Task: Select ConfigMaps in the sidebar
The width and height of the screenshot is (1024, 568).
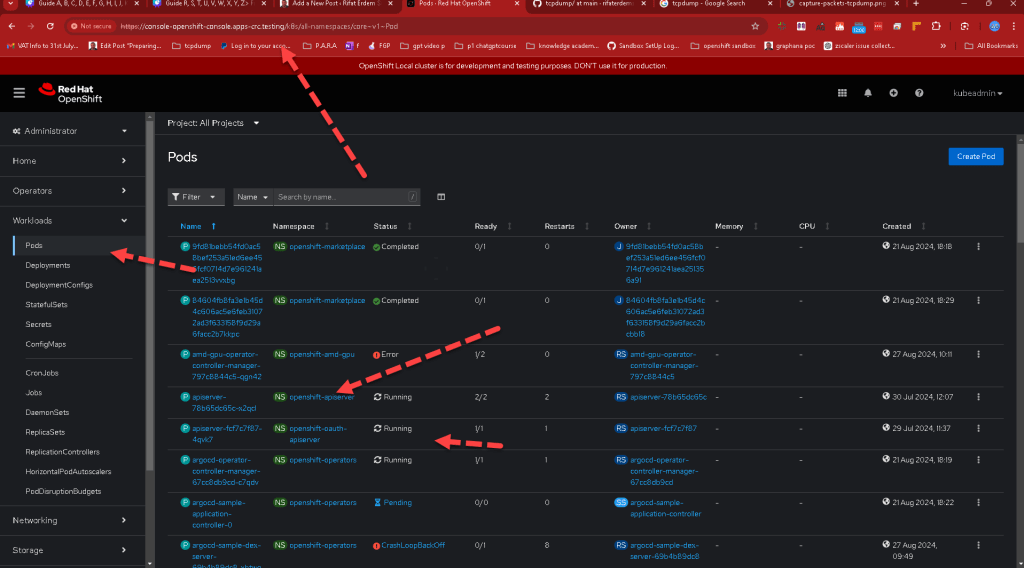Action: [46, 344]
